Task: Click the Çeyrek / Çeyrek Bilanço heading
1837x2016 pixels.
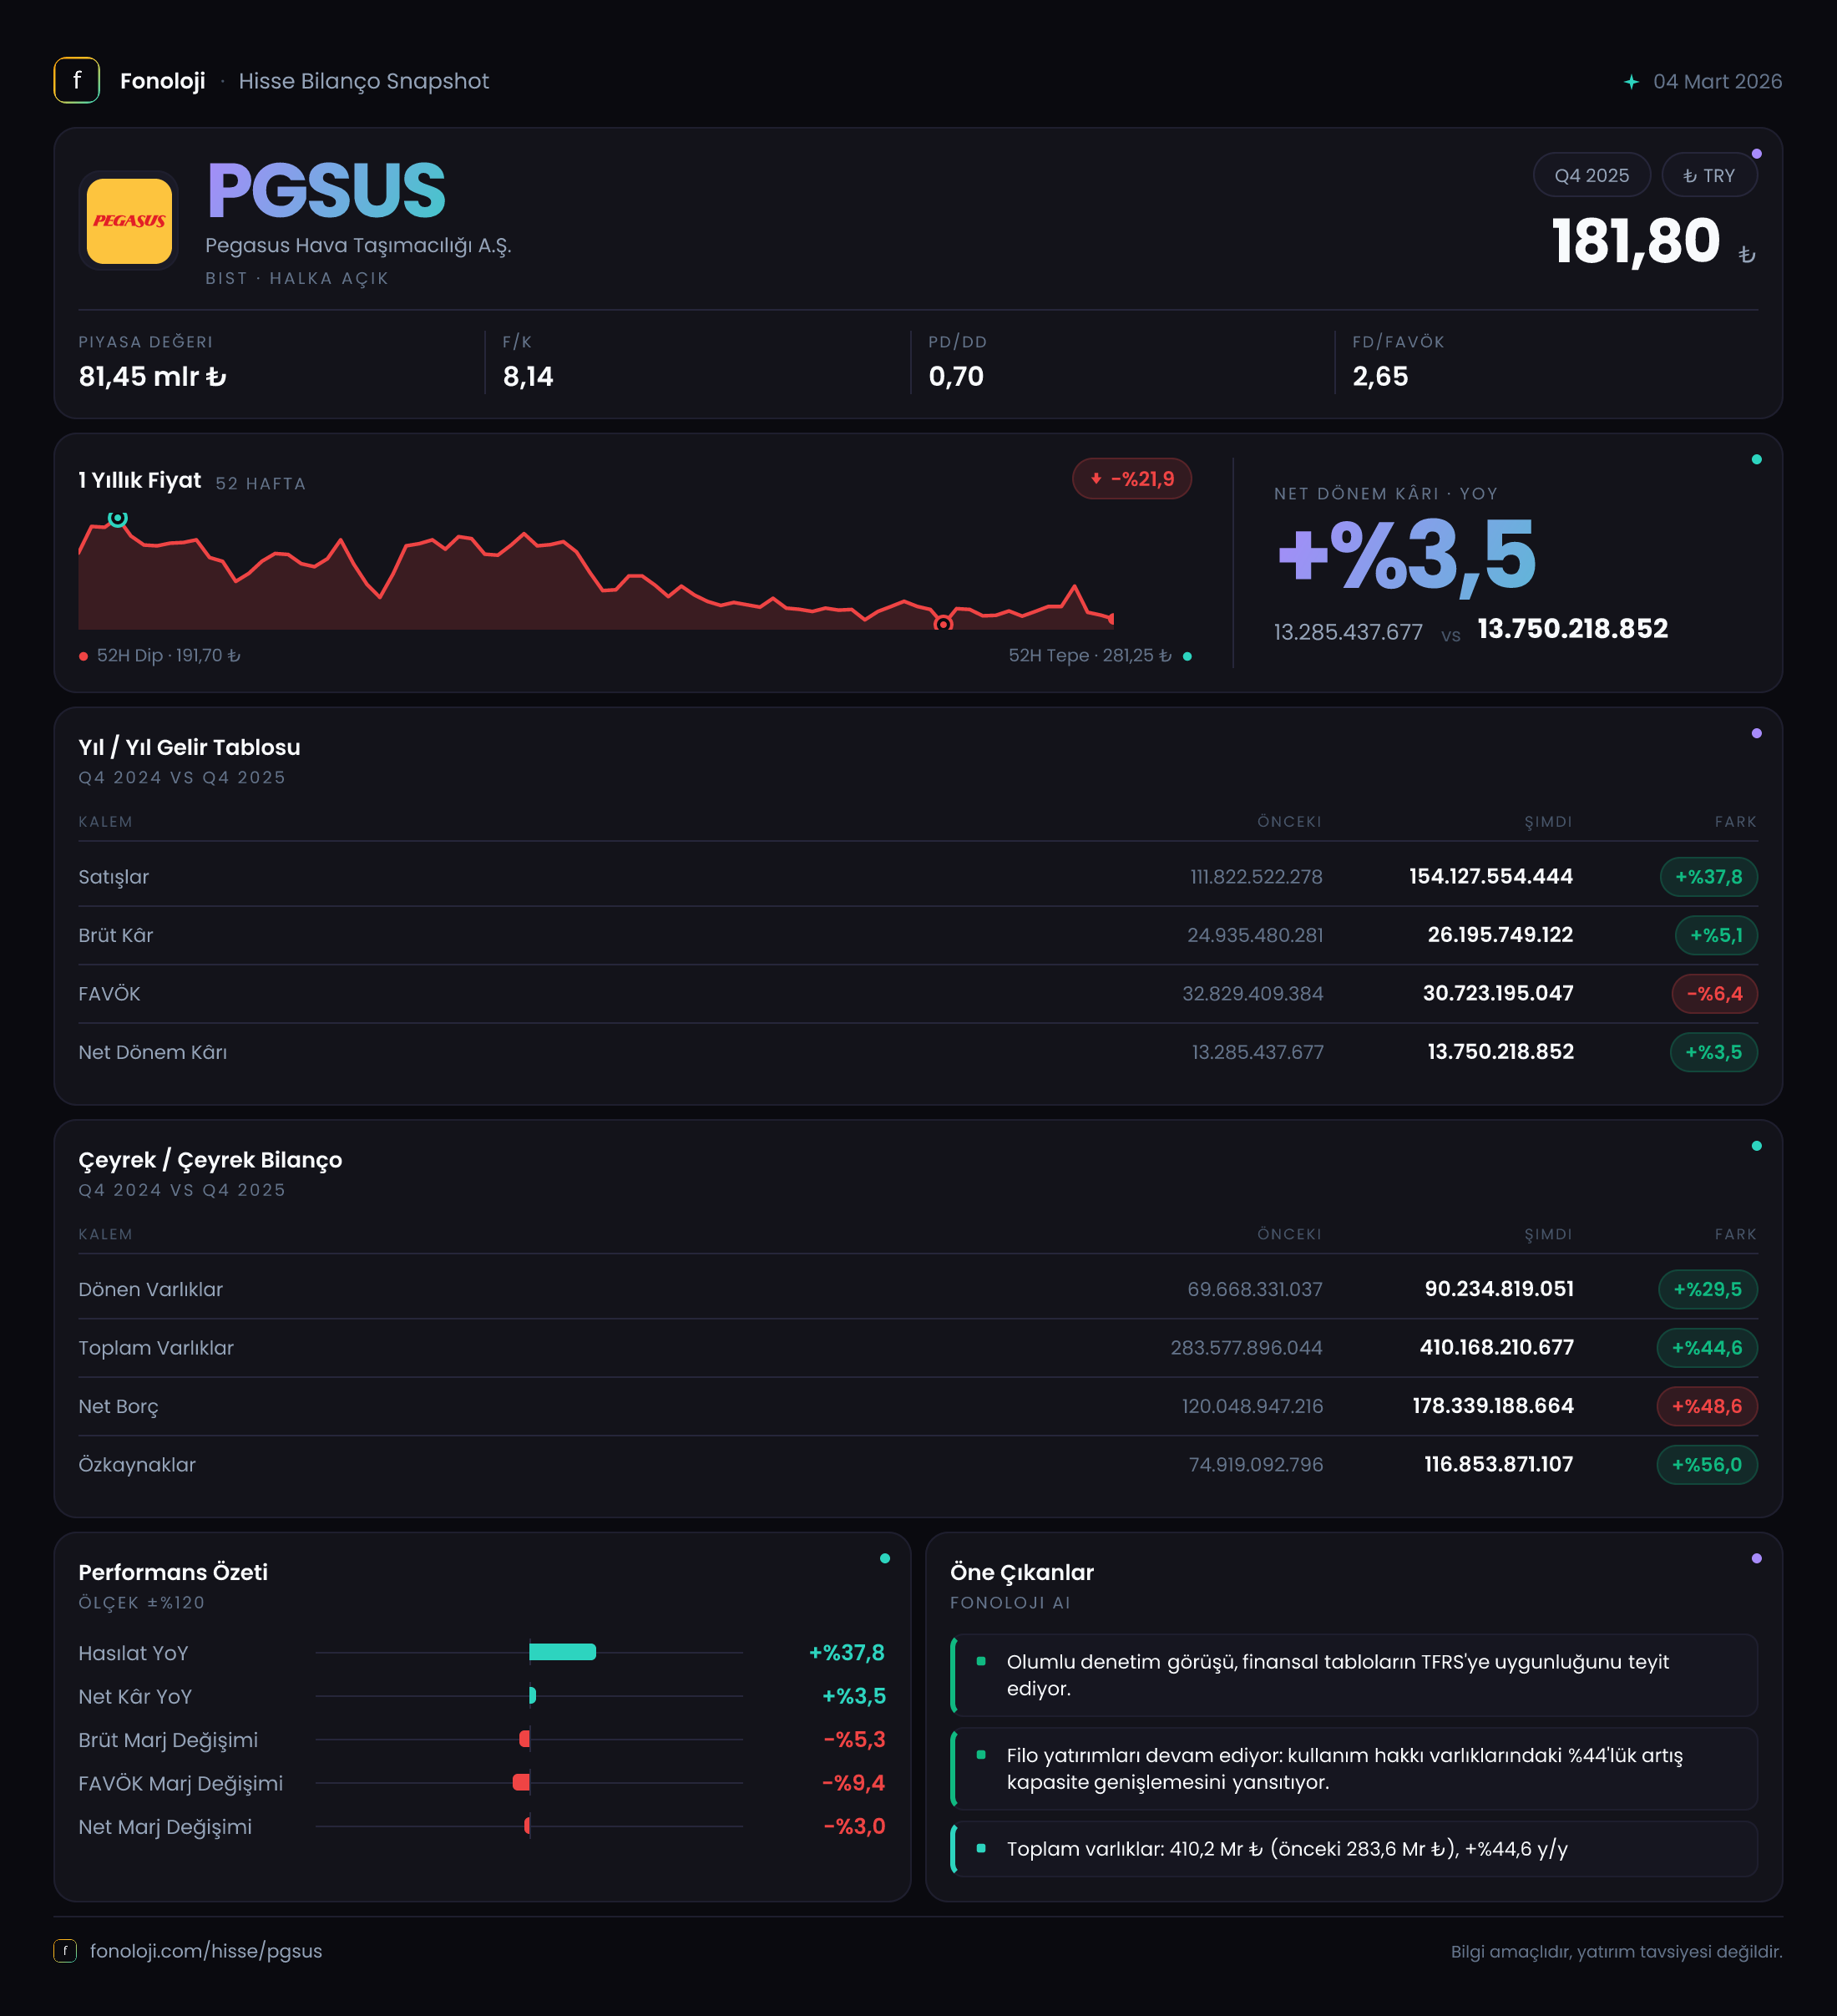Action: 210,1160
